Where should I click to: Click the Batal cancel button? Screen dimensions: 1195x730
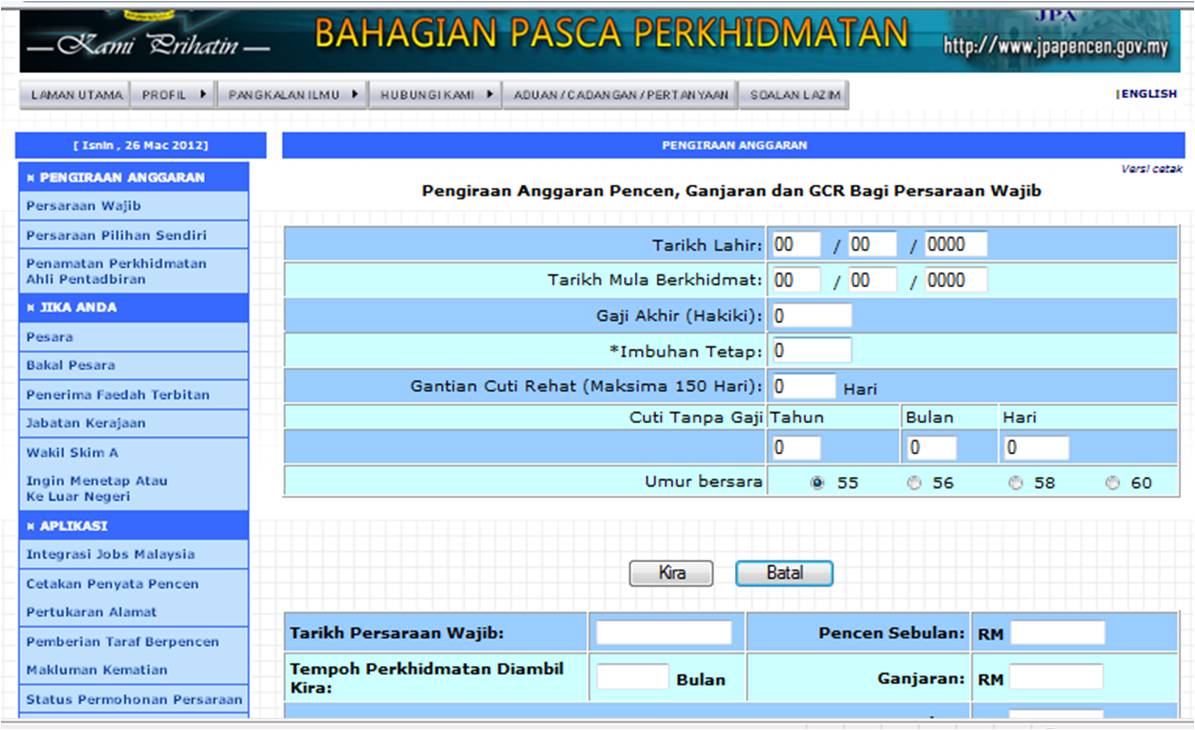pyautogui.click(x=784, y=573)
